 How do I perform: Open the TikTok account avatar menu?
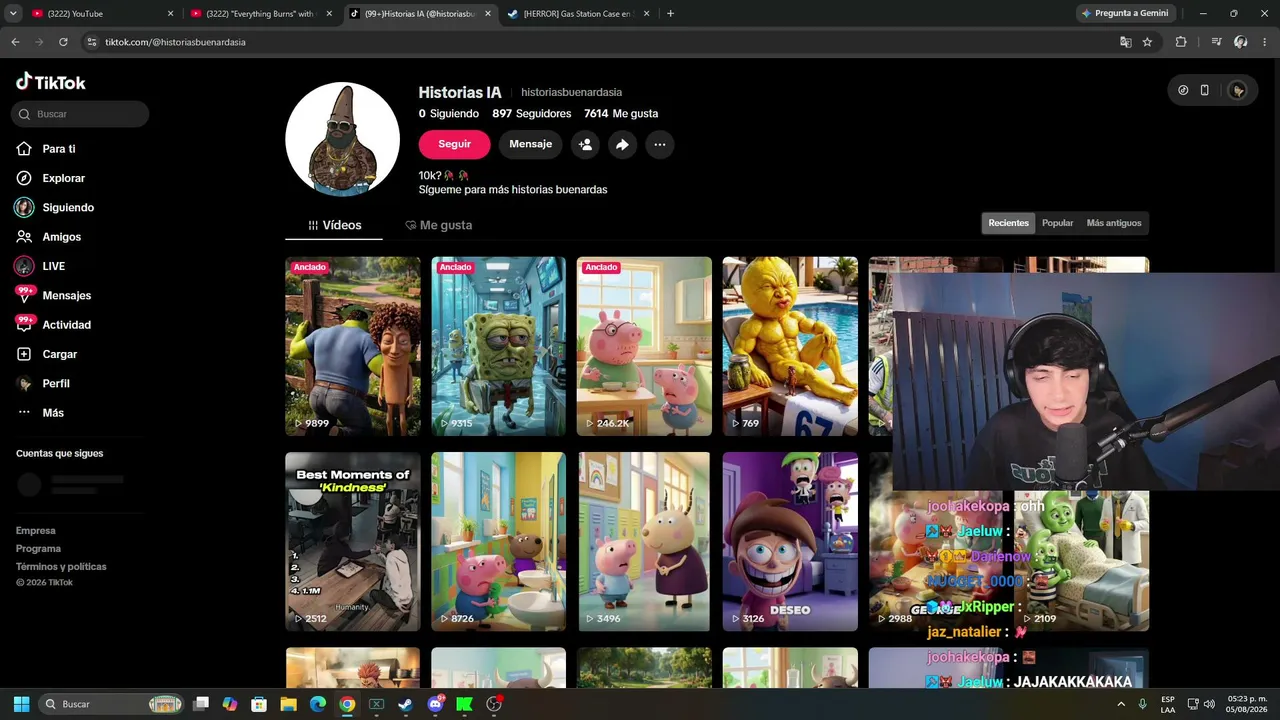[x=1238, y=90]
